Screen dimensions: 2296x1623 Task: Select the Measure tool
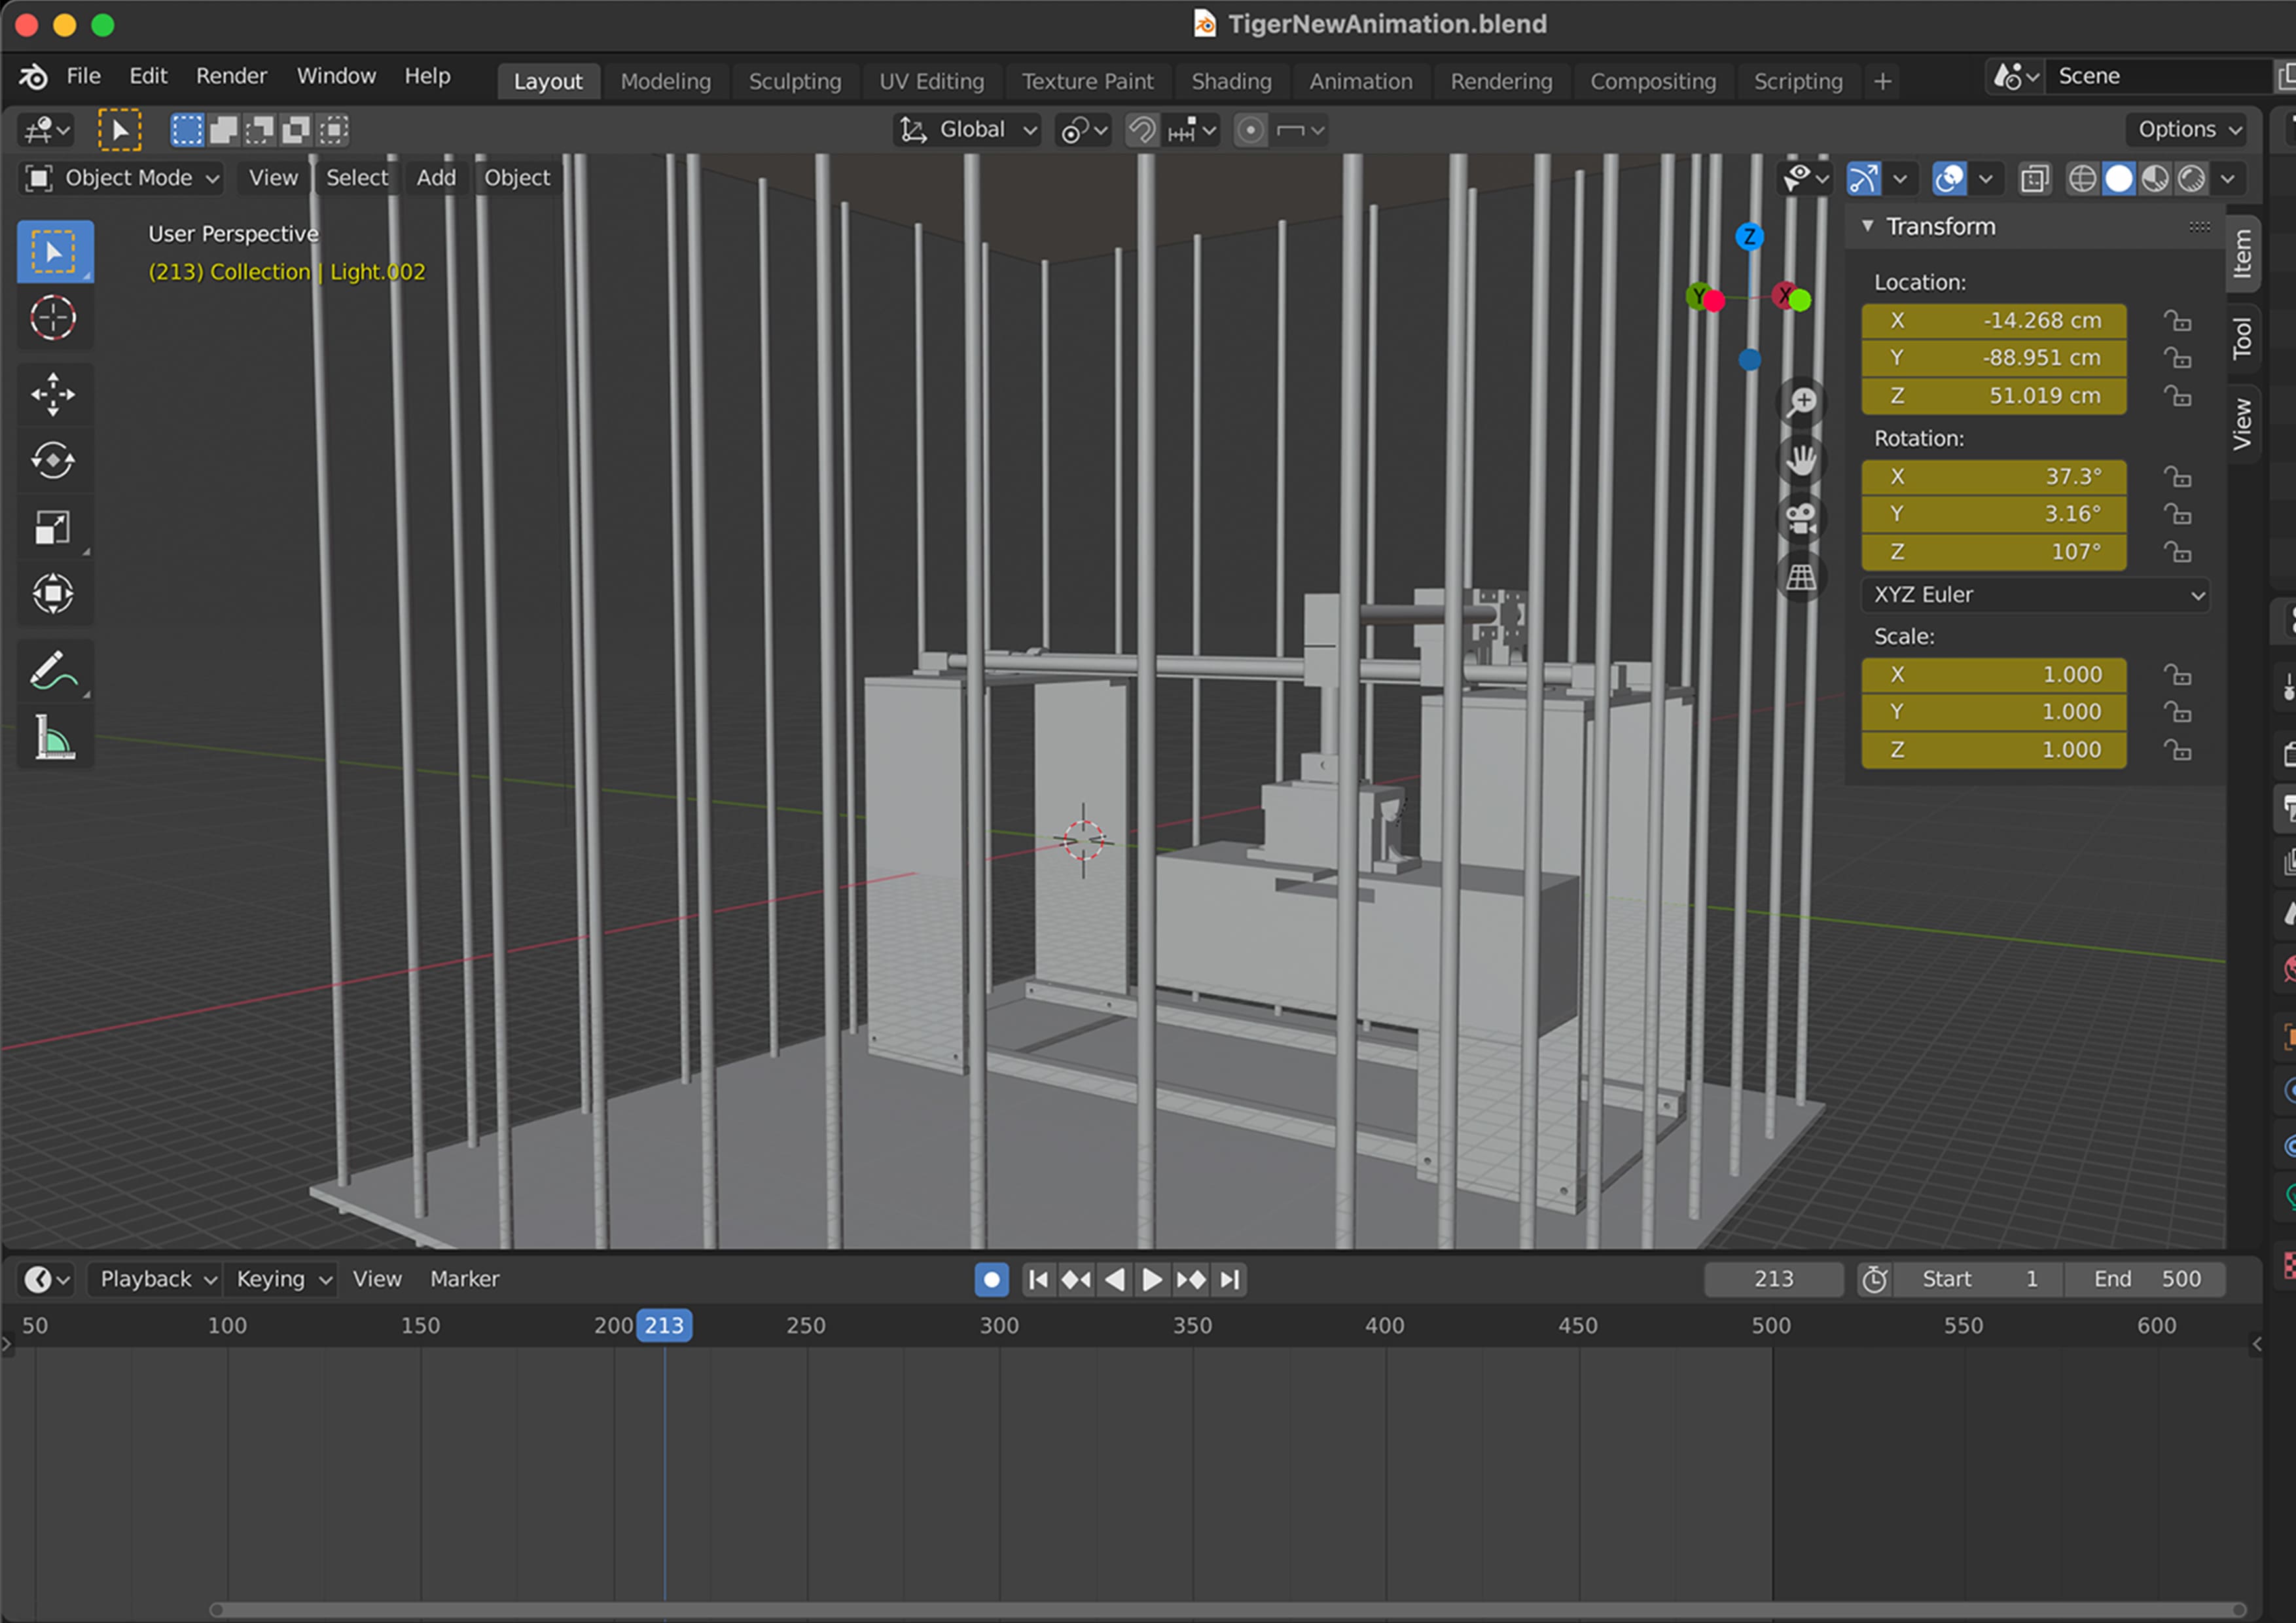(x=53, y=738)
